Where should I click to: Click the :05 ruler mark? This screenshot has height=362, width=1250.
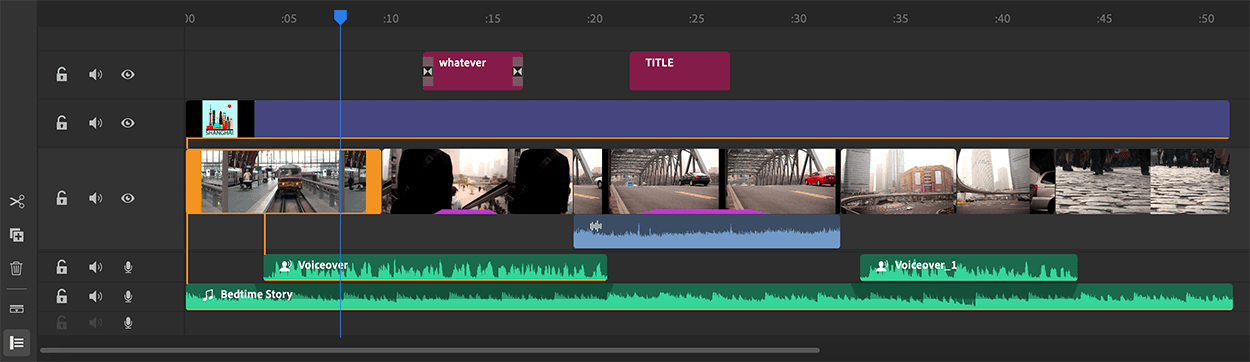tap(288, 19)
